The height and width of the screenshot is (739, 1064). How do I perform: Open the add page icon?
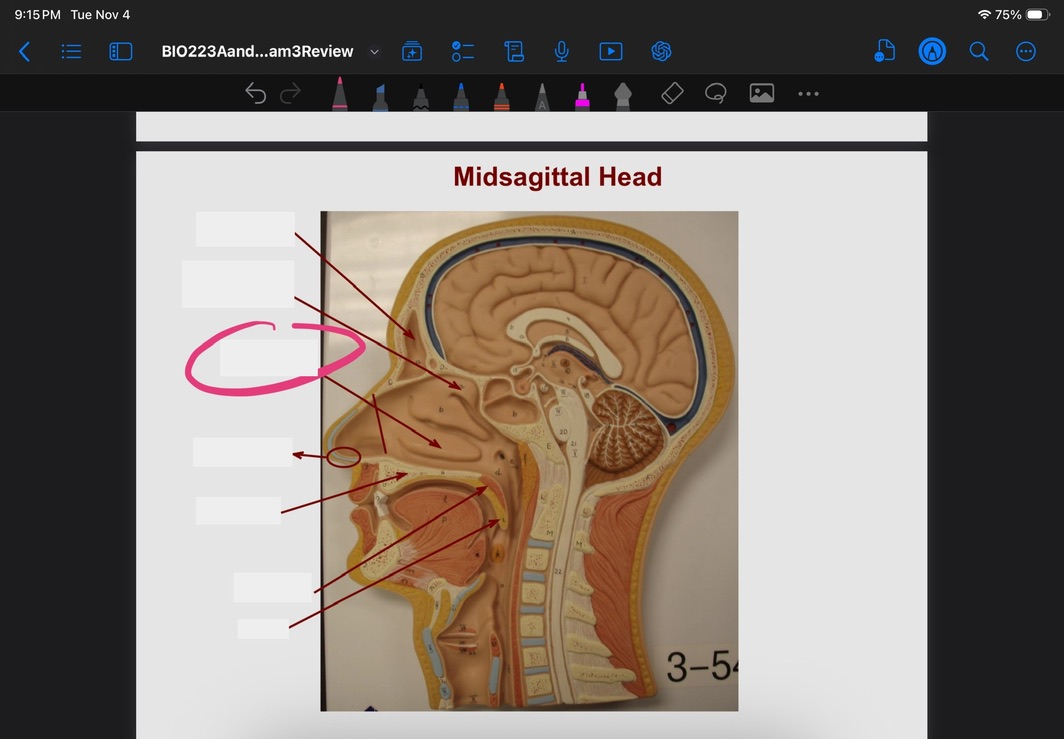[x=412, y=51]
